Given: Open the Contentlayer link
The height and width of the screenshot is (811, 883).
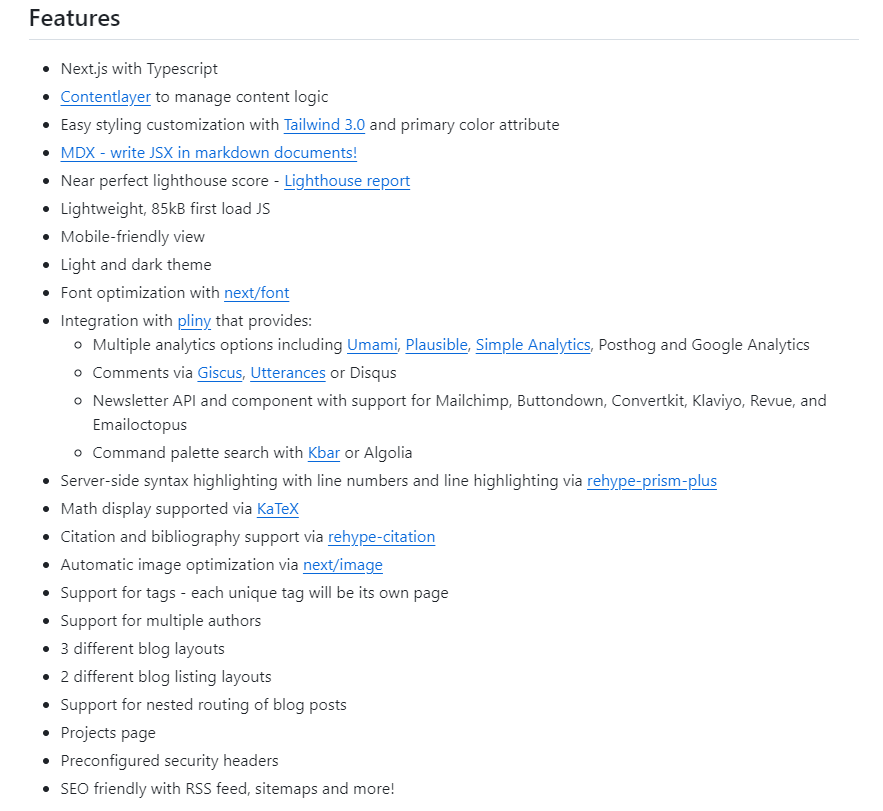Looking at the screenshot, I should pyautogui.click(x=105, y=97).
